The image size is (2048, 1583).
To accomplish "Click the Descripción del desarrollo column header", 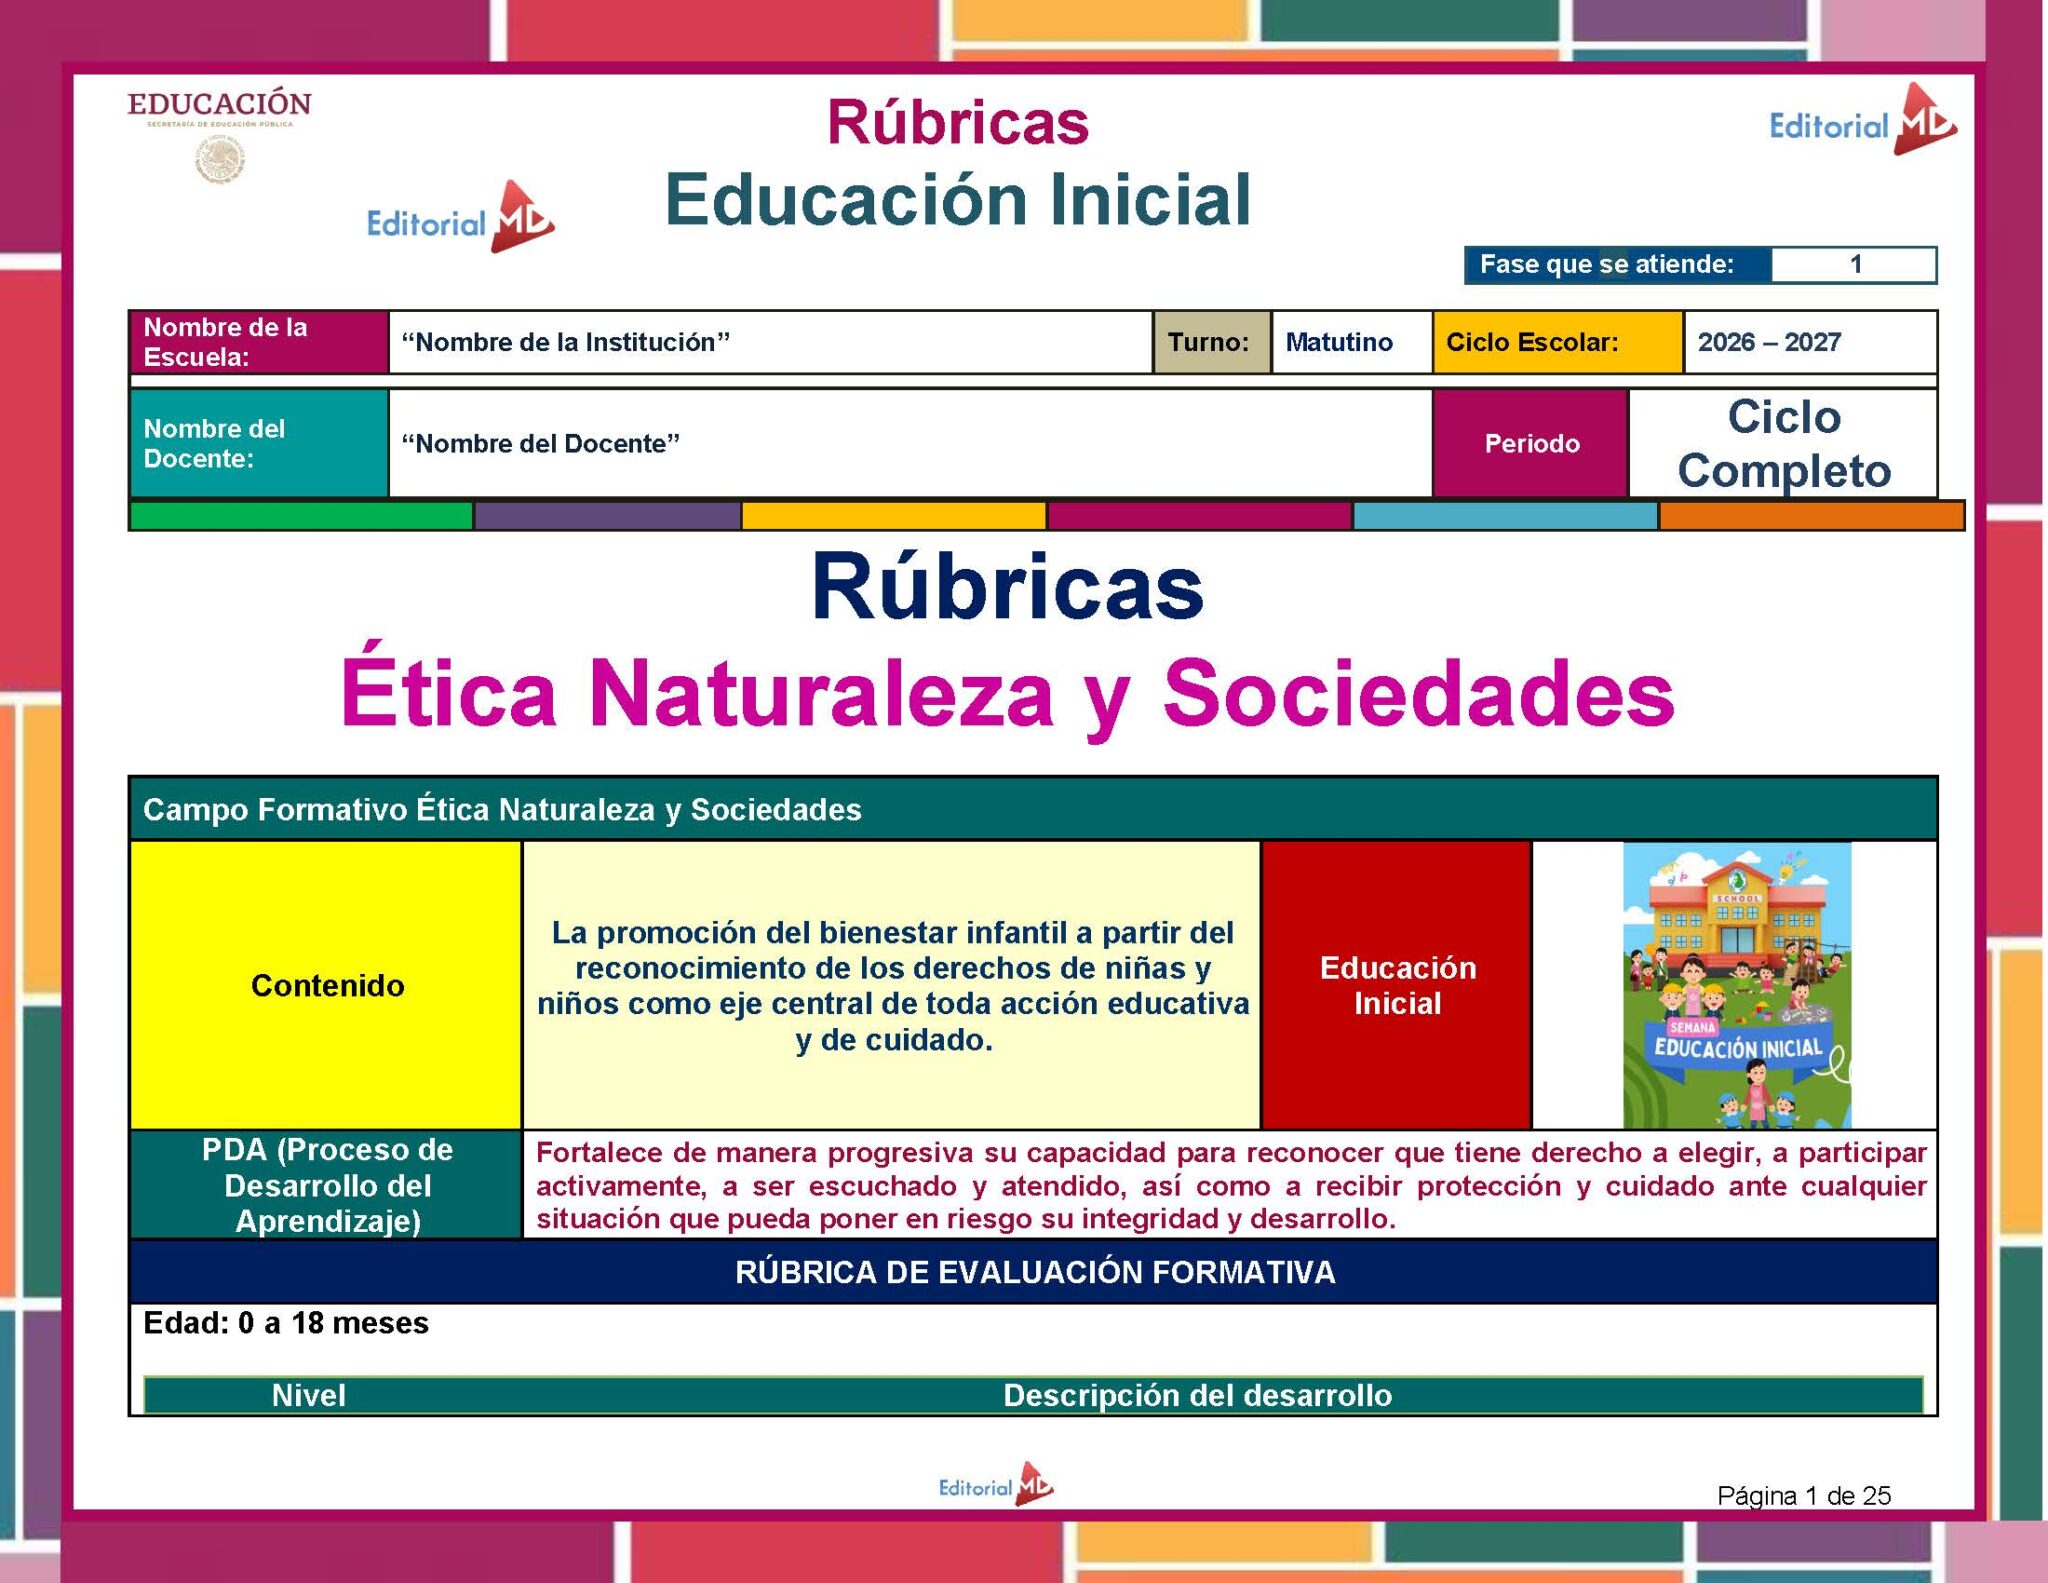I will (1197, 1395).
